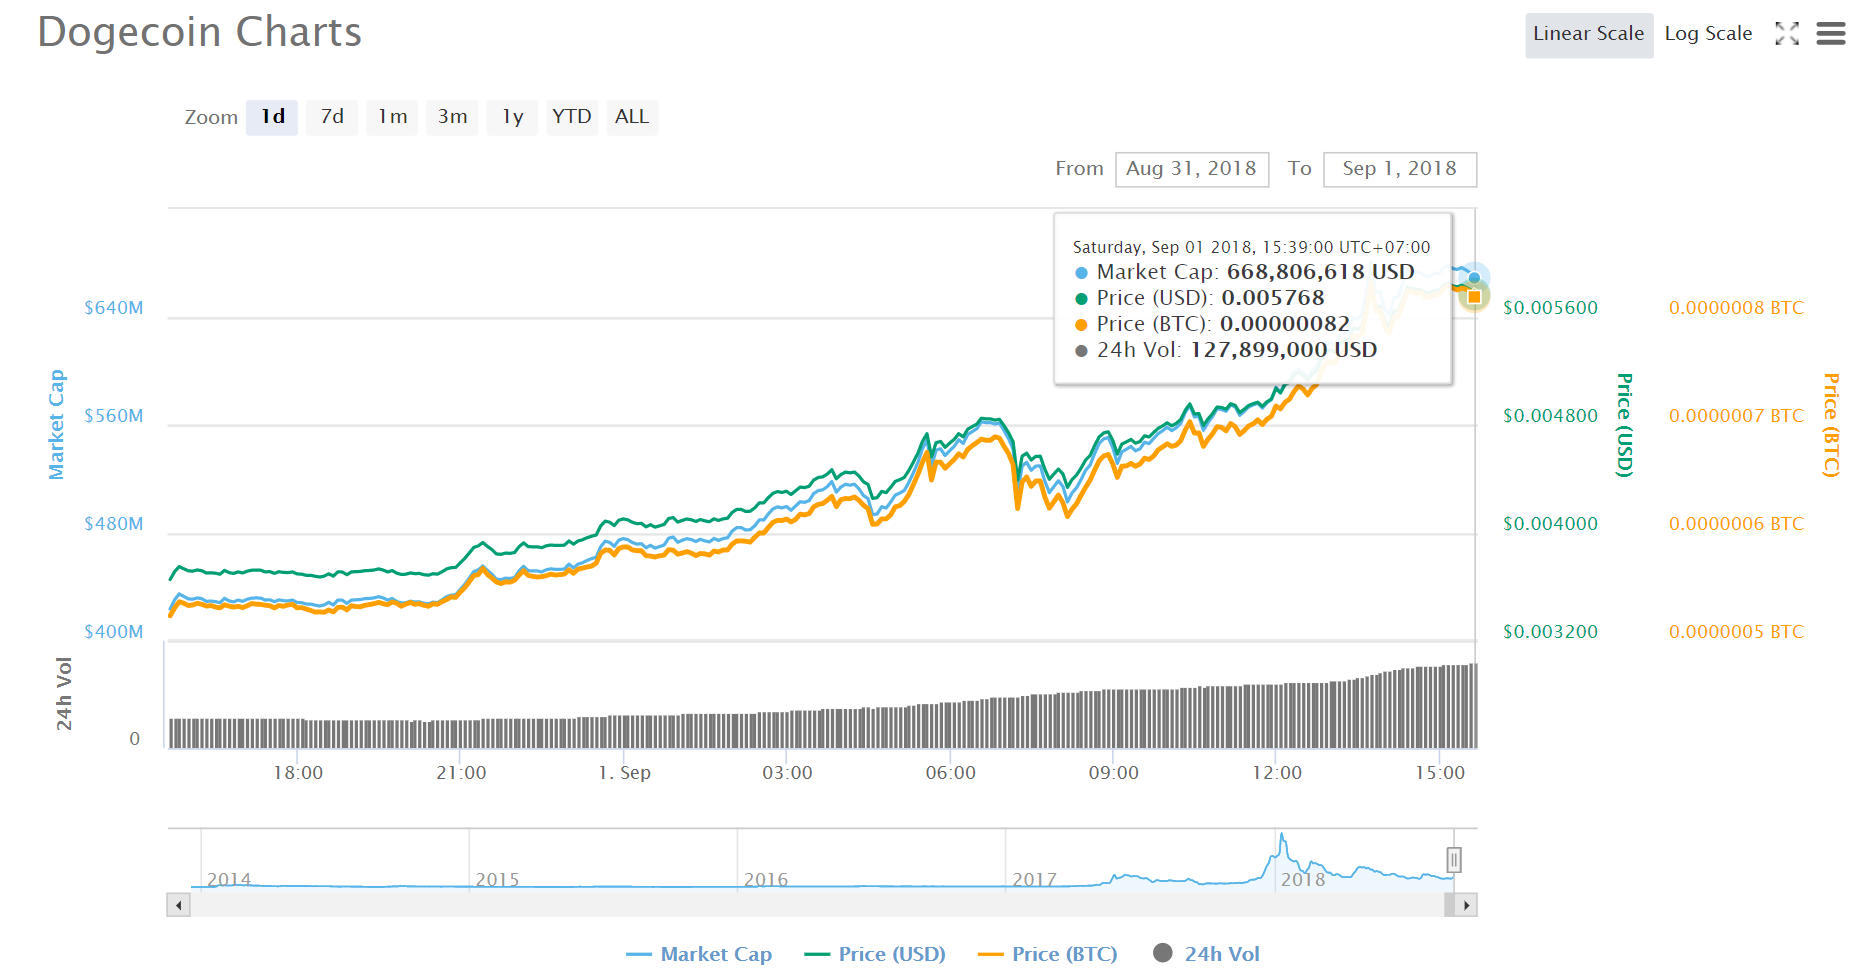Toggle Price (BTC) series in legend
Viewport: 1865px width, 971px height.
[1047, 954]
